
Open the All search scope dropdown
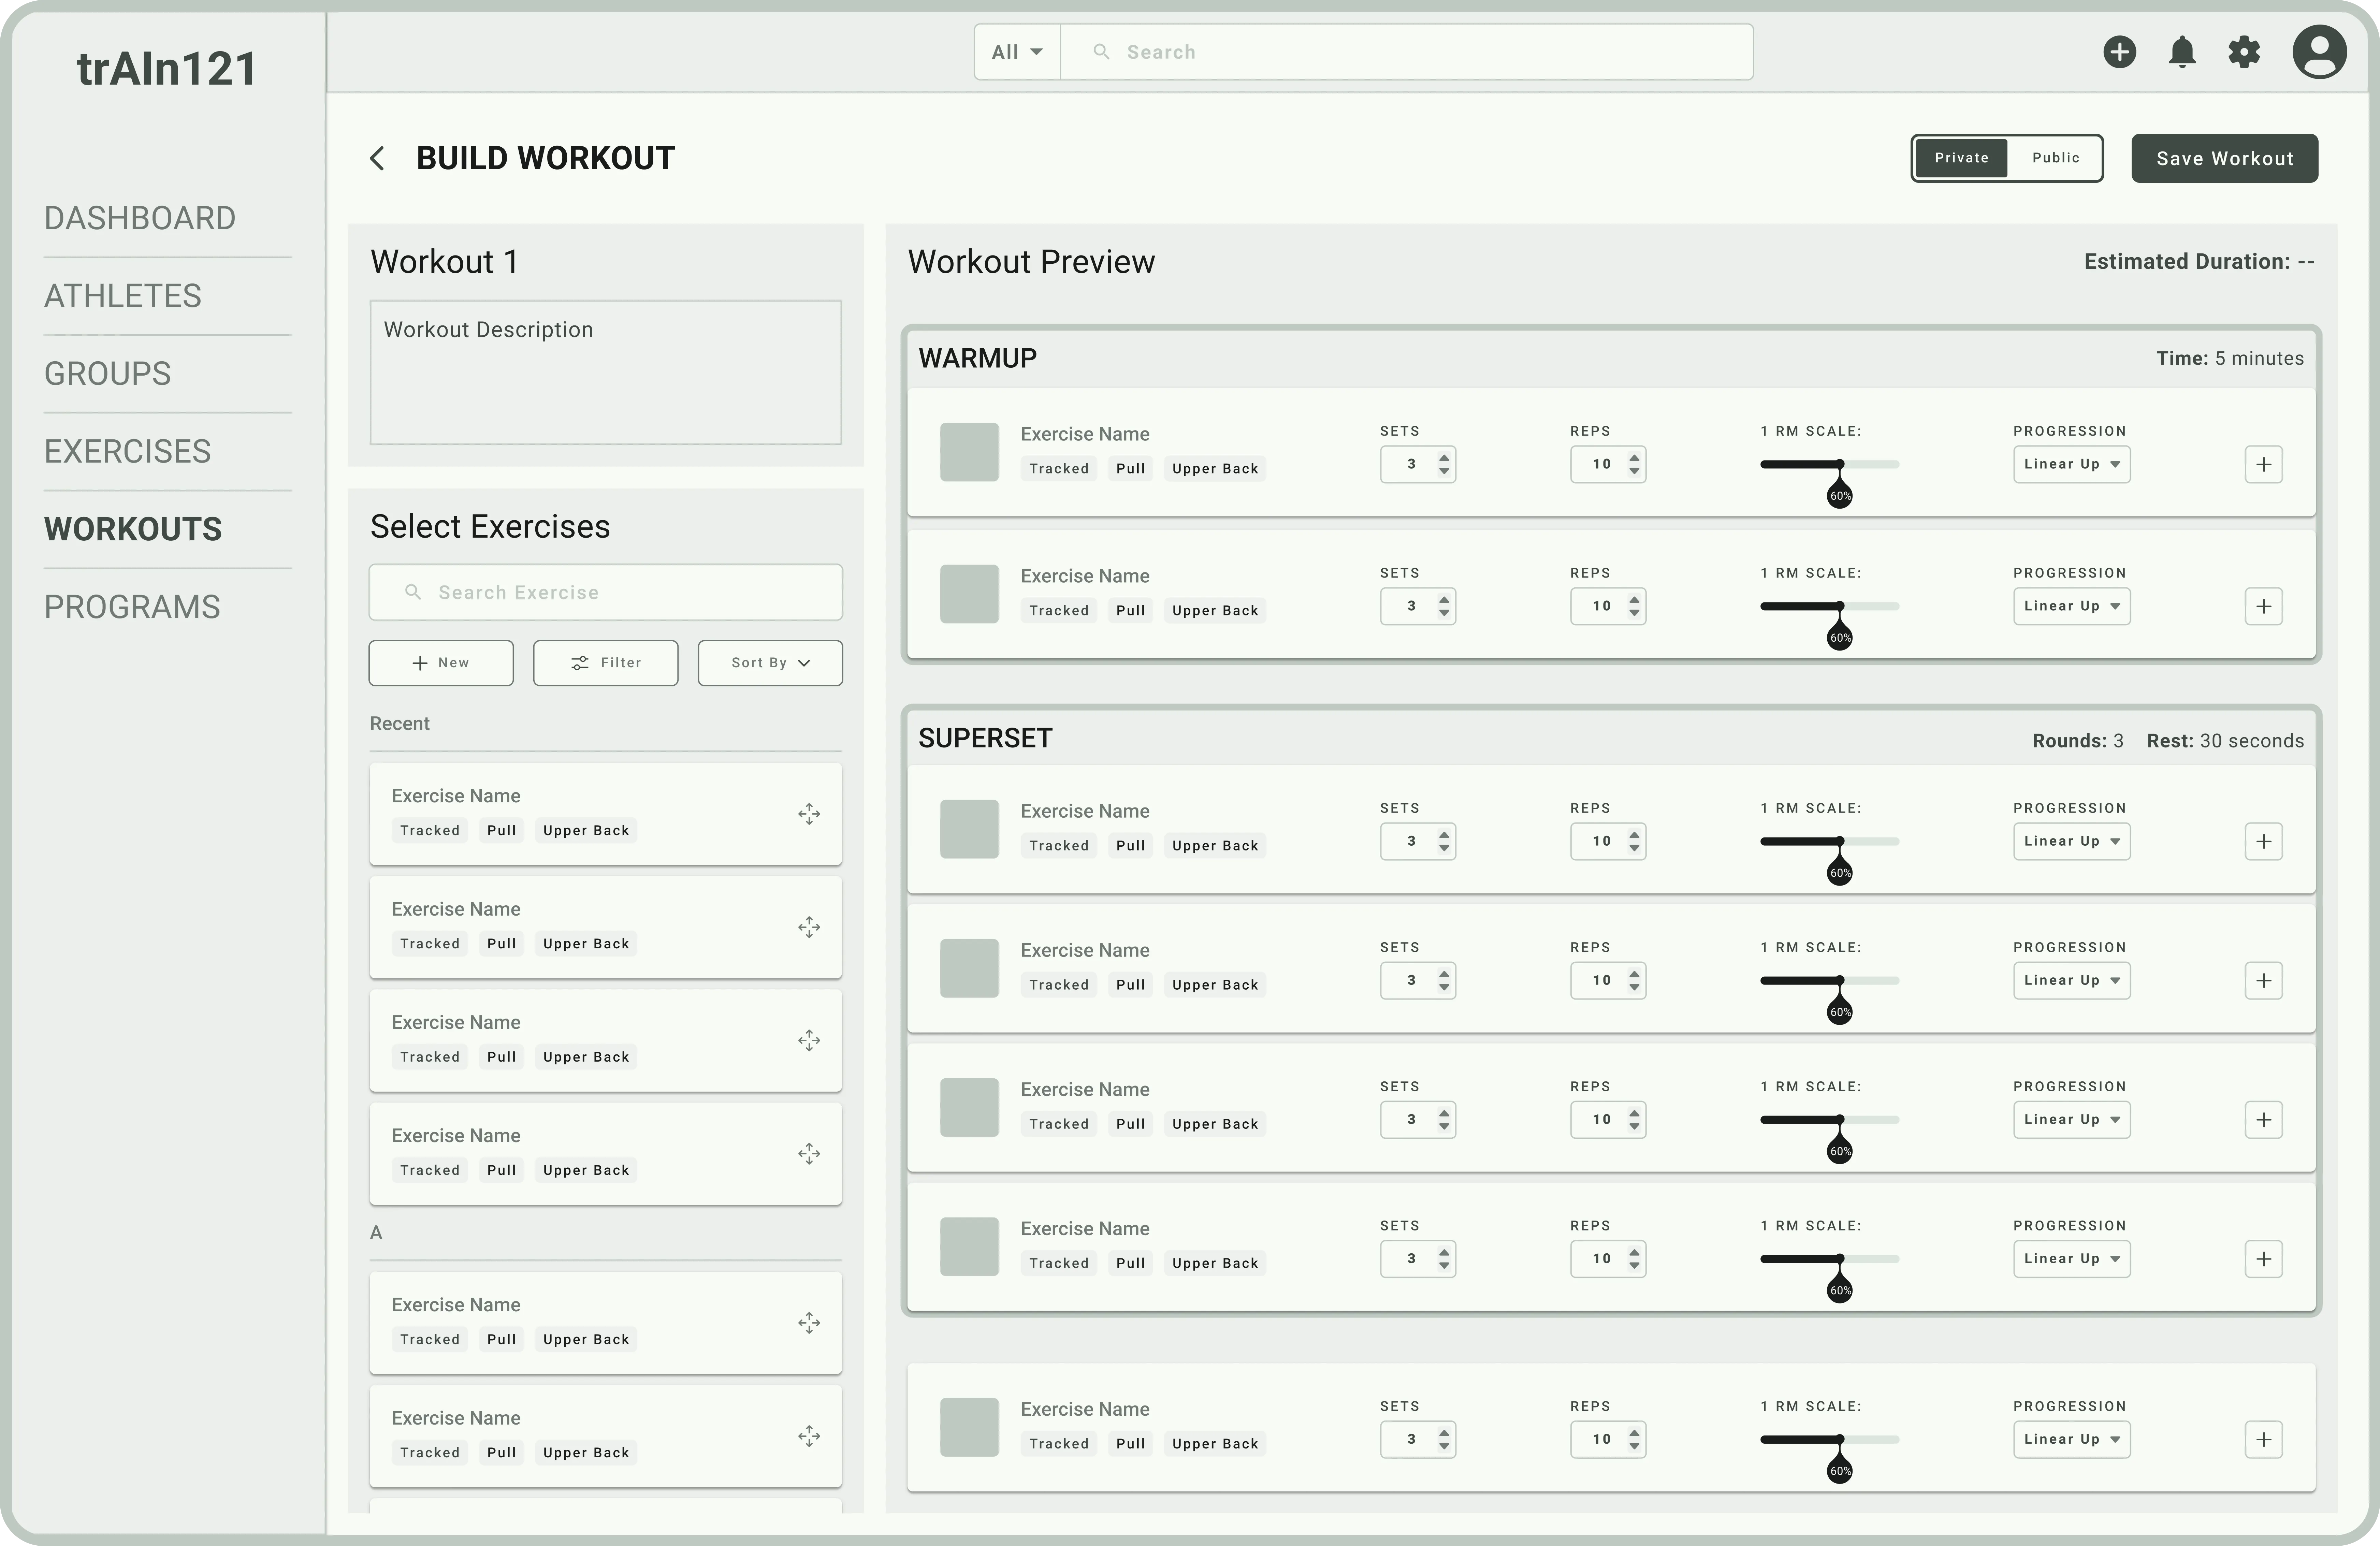coord(1016,51)
